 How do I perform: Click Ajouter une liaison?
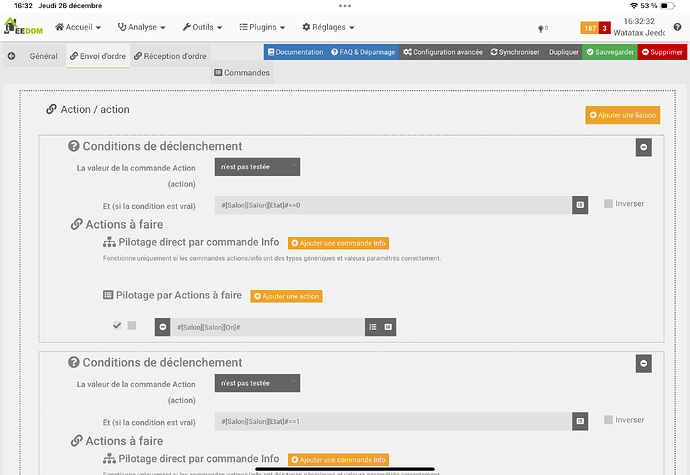(x=623, y=115)
